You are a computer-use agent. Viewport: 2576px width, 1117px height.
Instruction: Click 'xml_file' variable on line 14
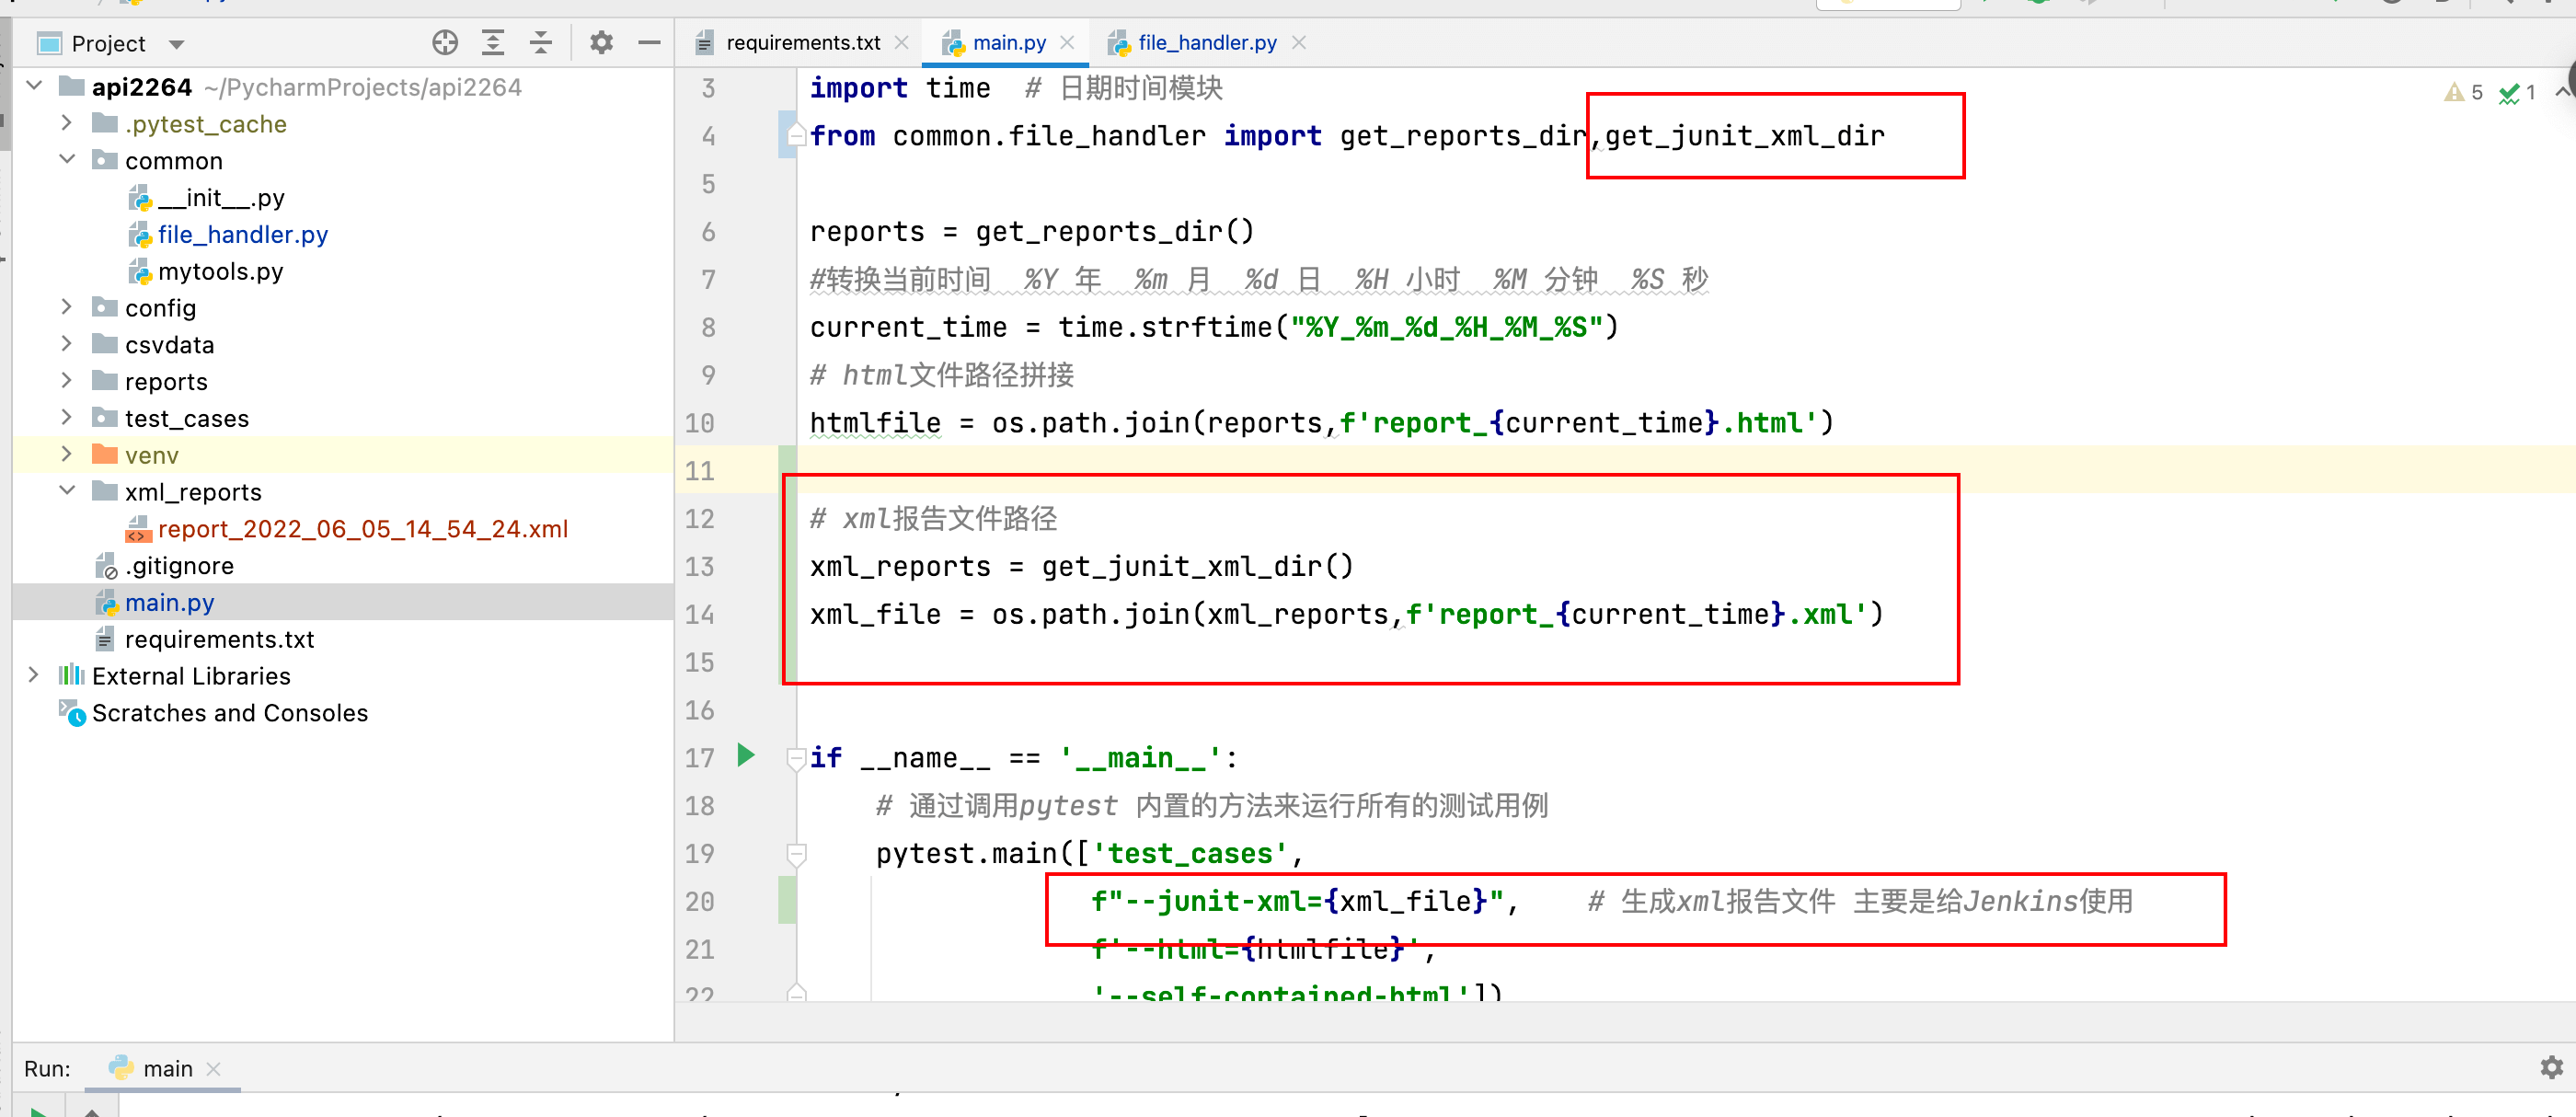875,615
